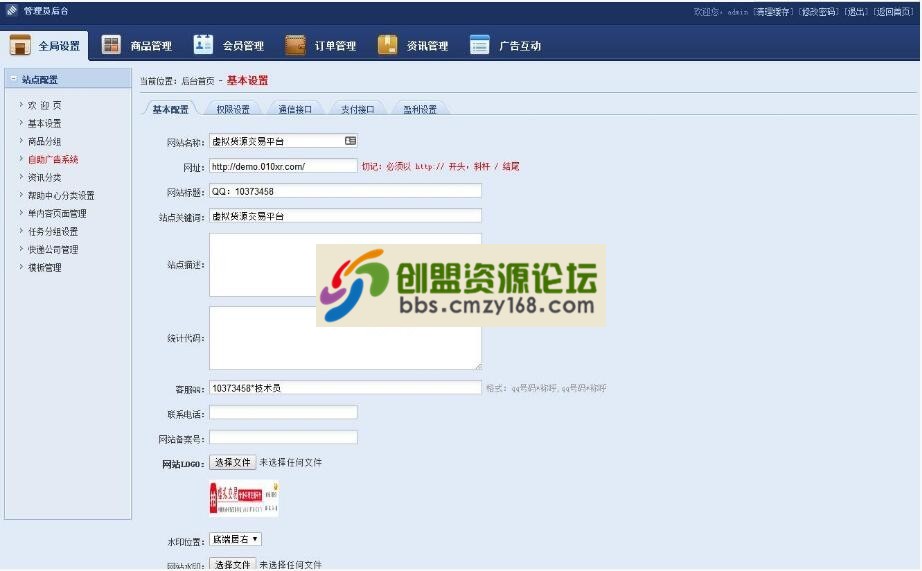922x571 pixels.
Task: Click the website logo preview thumbnail
Action: (243, 499)
